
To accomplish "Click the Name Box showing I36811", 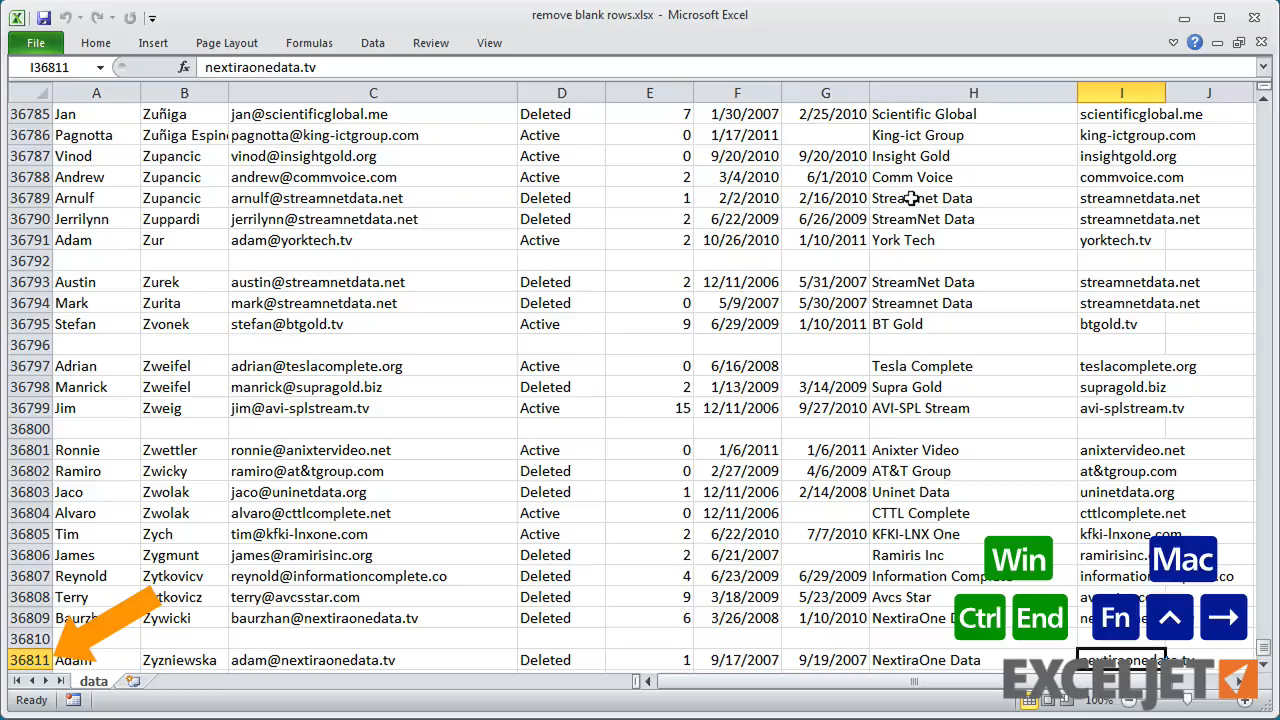I will (x=50, y=67).
